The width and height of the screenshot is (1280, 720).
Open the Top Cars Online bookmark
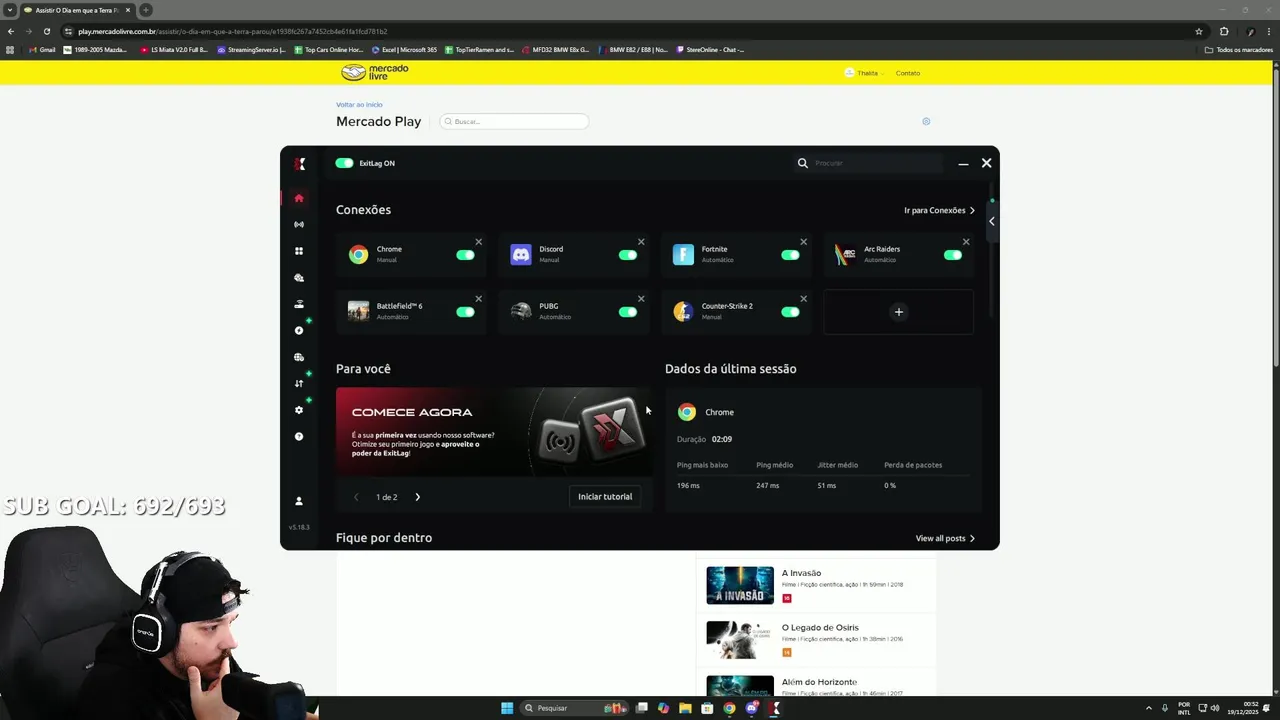point(329,49)
